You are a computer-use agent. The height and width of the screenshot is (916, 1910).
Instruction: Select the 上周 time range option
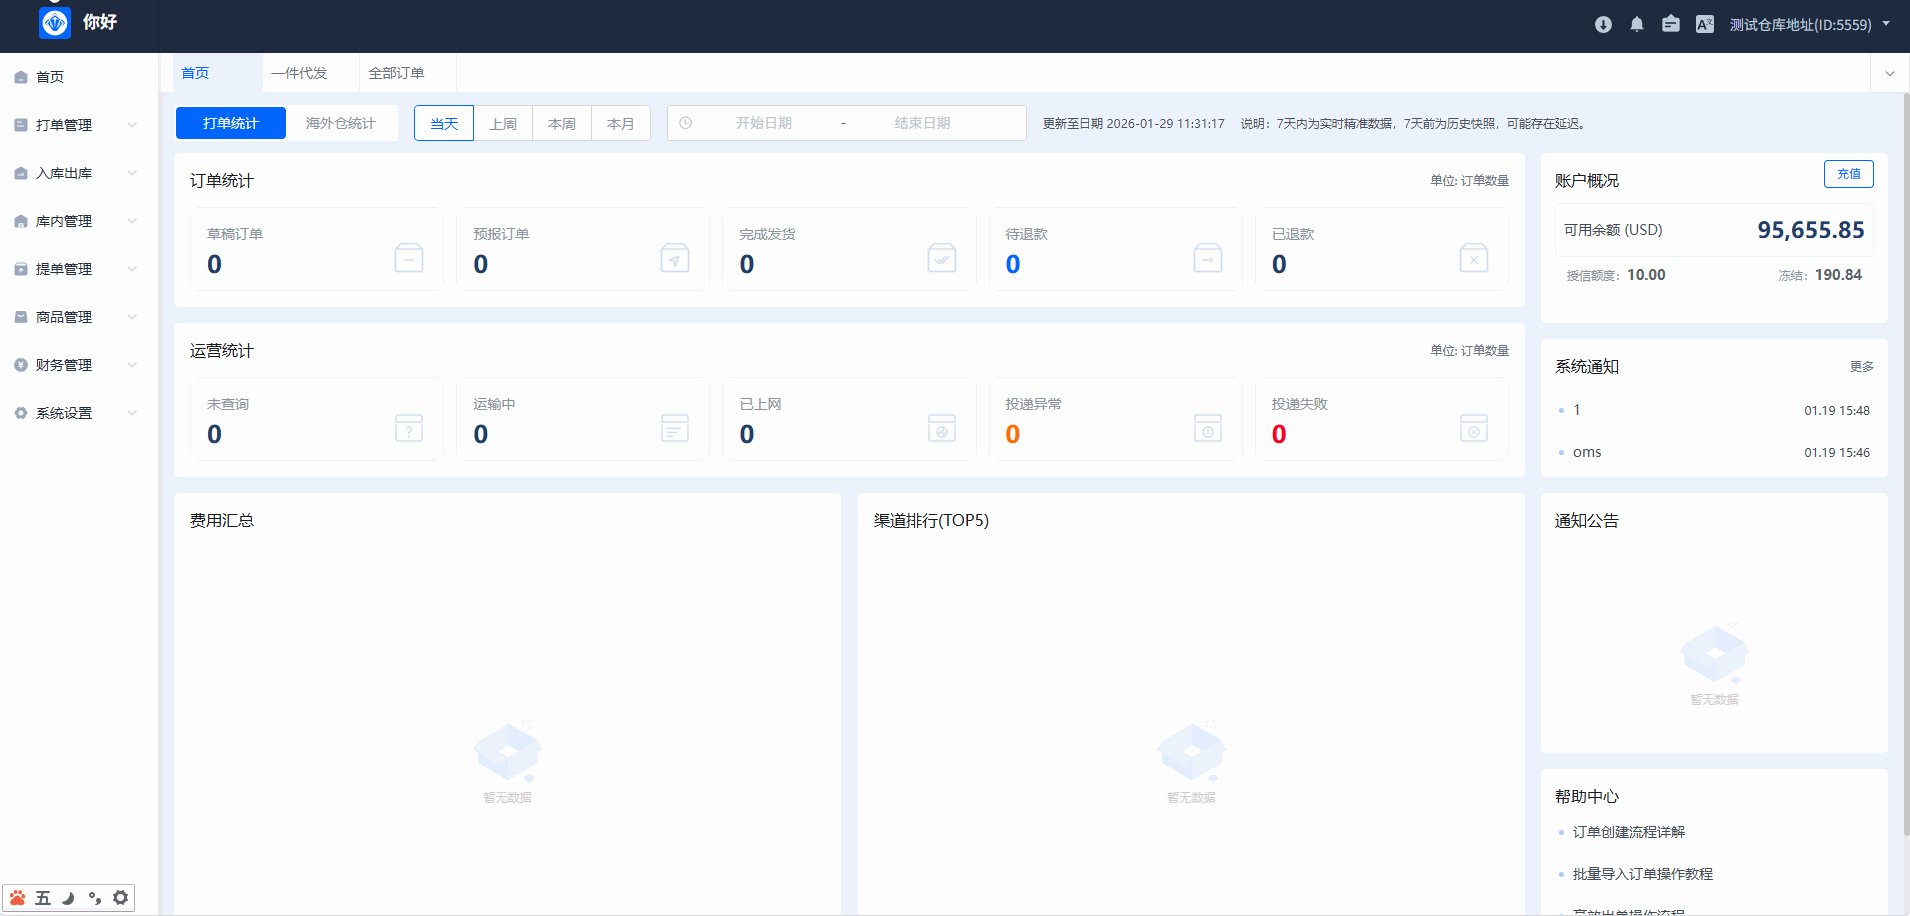[x=503, y=124]
